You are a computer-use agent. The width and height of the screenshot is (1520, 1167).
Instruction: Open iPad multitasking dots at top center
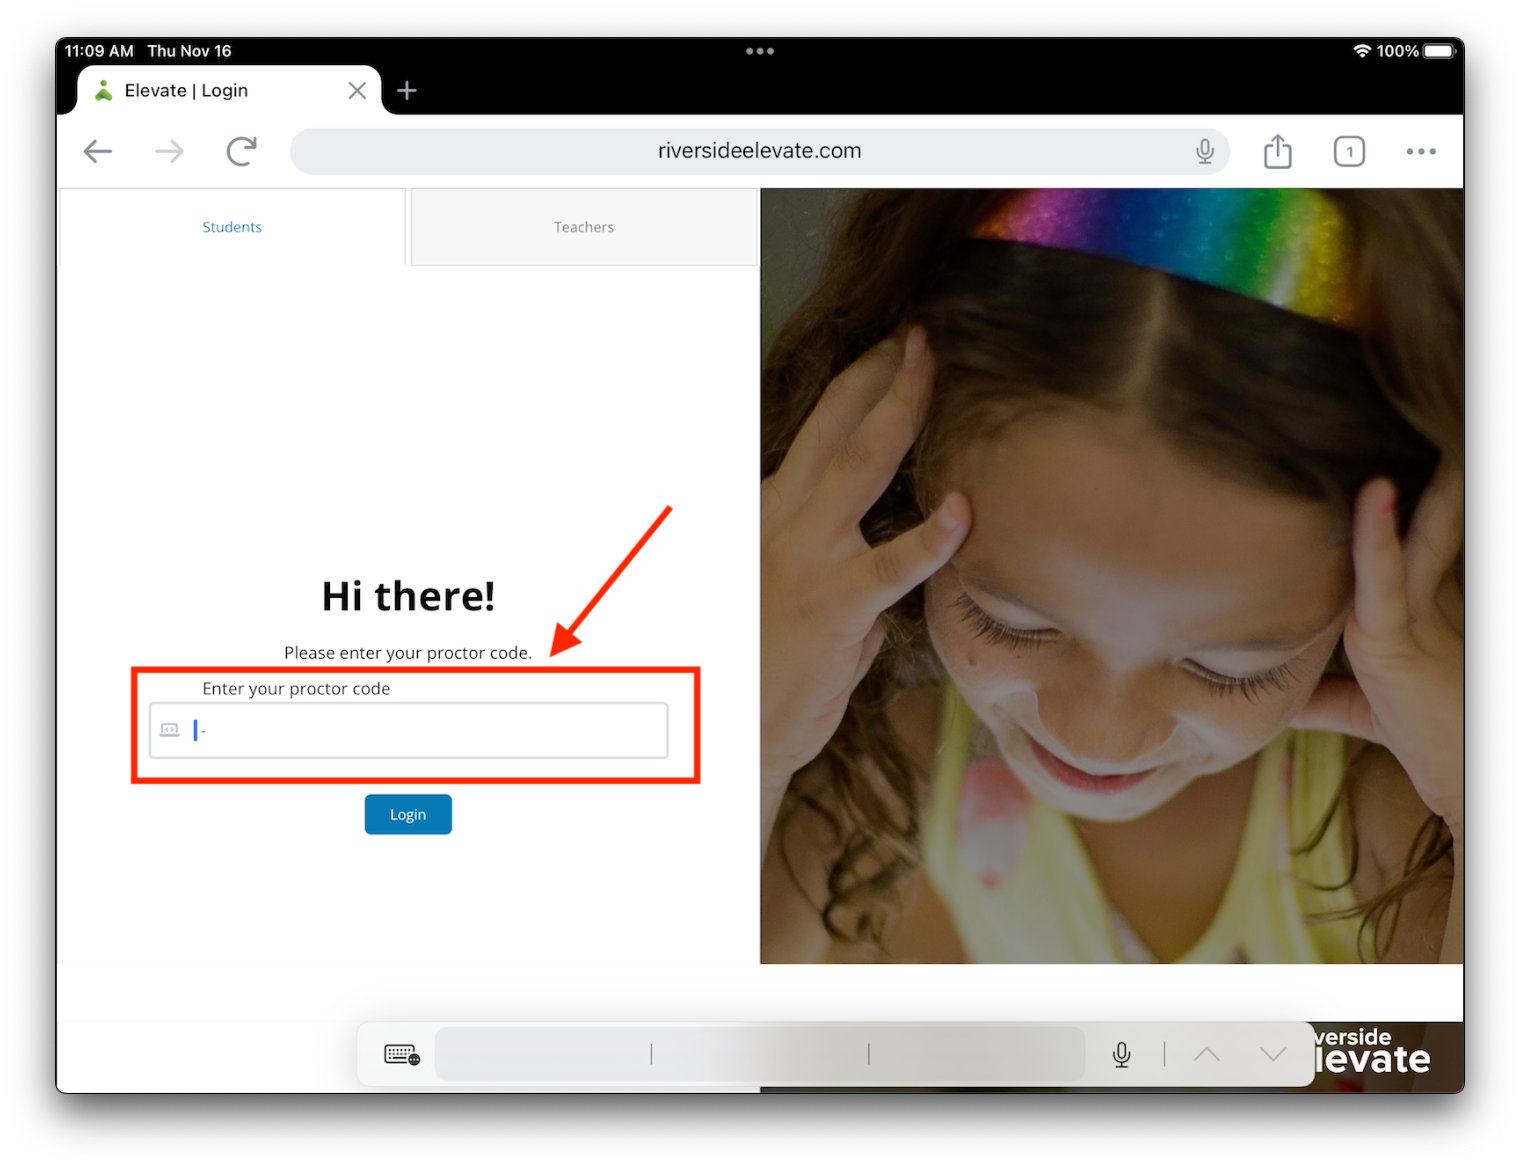[x=760, y=51]
